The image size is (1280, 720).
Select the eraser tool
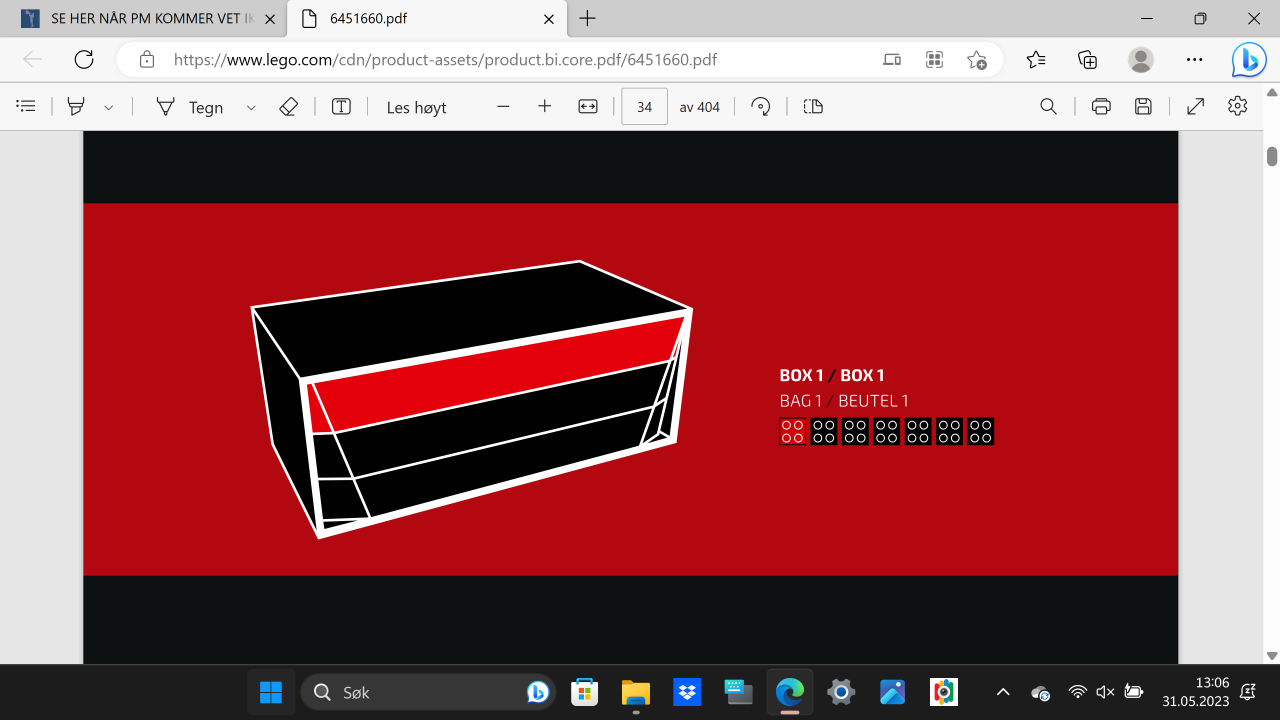pos(289,106)
